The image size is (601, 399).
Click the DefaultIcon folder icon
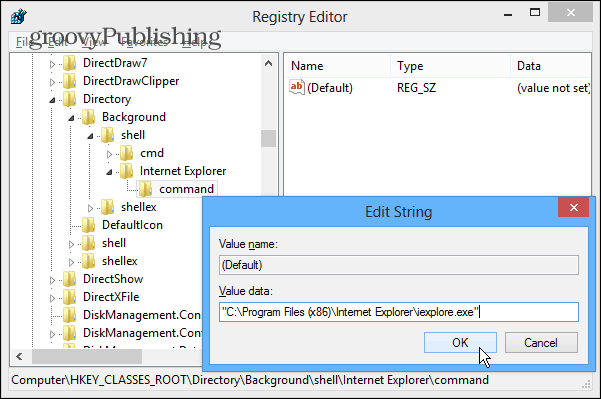coord(89,225)
